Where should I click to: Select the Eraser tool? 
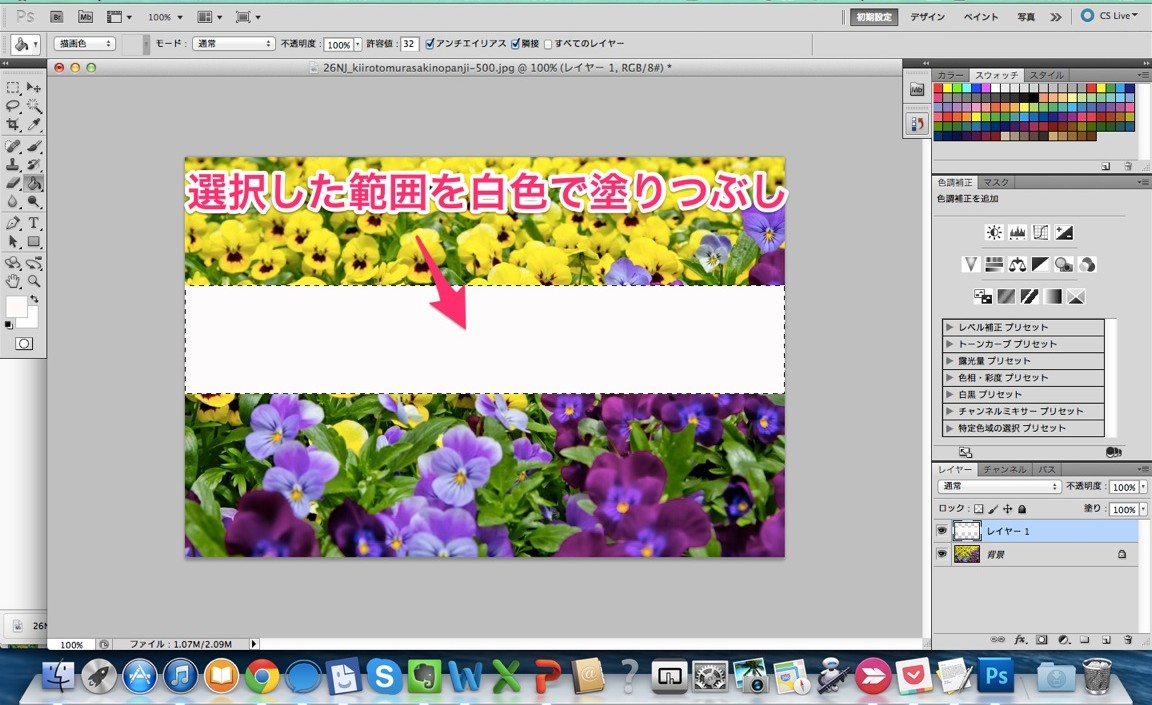[13, 183]
